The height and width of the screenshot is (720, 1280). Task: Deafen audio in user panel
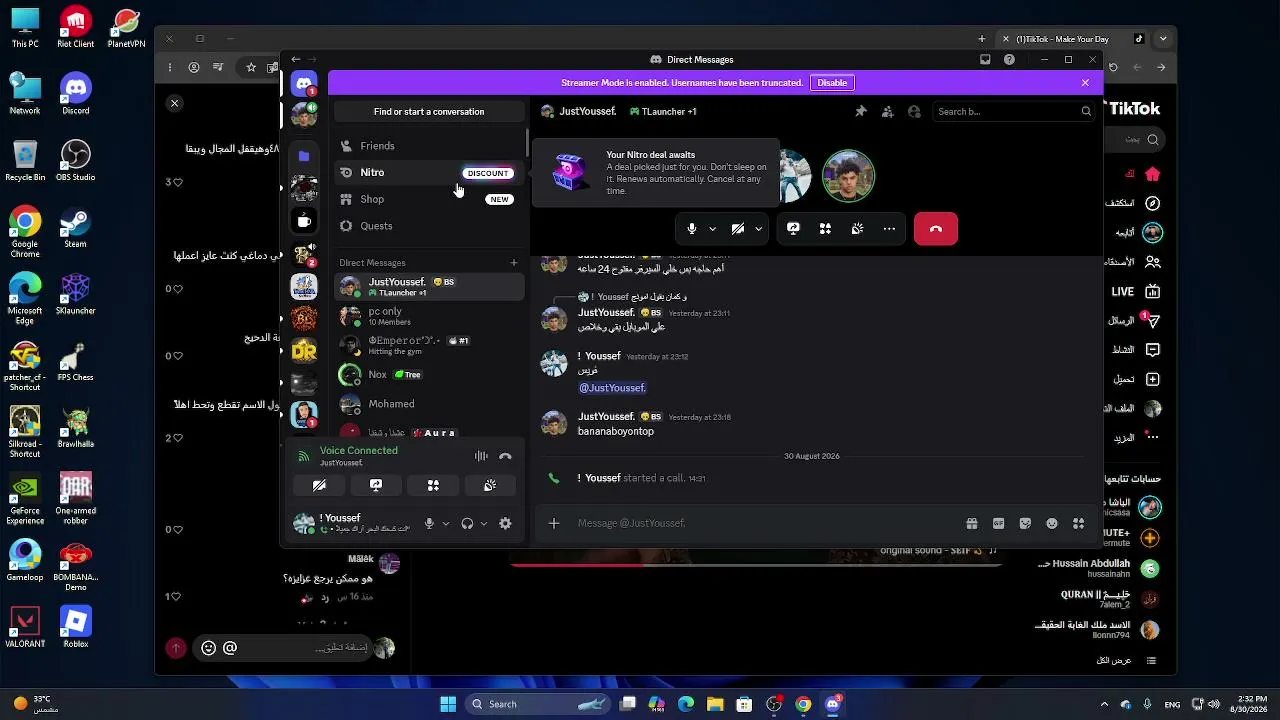click(467, 523)
